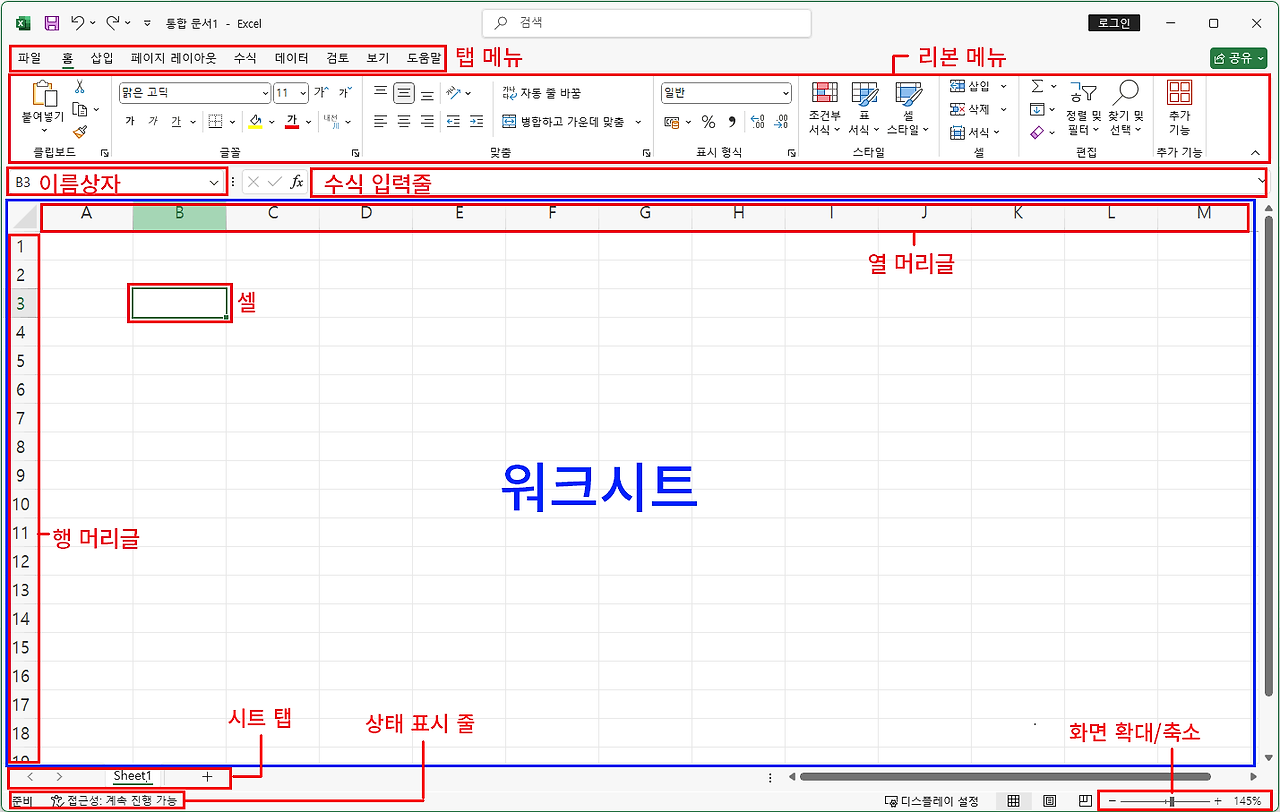The width and height of the screenshot is (1280, 812).
Task: Switch to the 페이지 레이아웃 tab
Action: tap(174, 58)
